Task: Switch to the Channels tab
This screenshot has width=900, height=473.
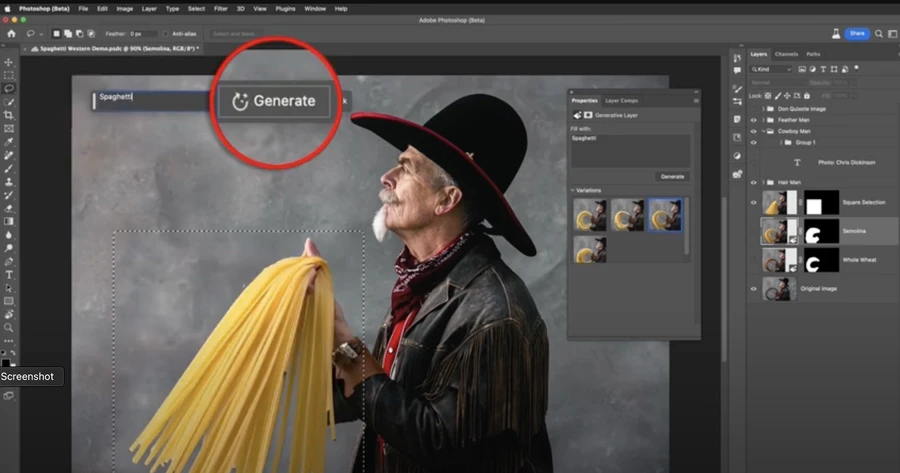Action: 786,54
